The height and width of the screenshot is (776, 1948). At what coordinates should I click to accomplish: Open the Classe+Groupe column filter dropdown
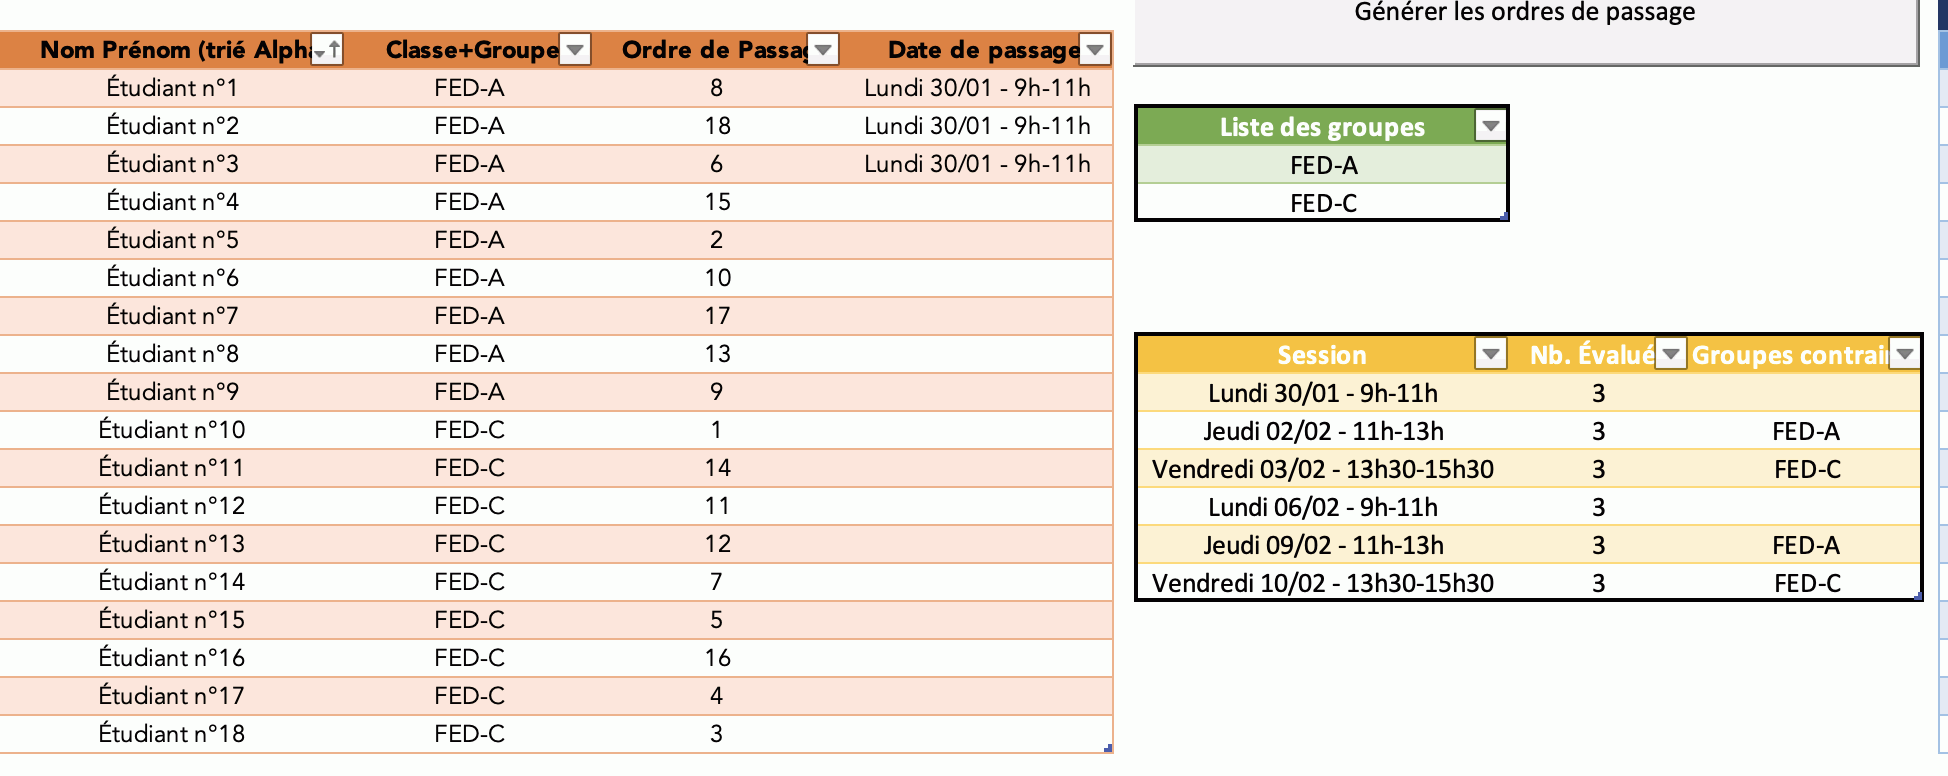point(575,49)
